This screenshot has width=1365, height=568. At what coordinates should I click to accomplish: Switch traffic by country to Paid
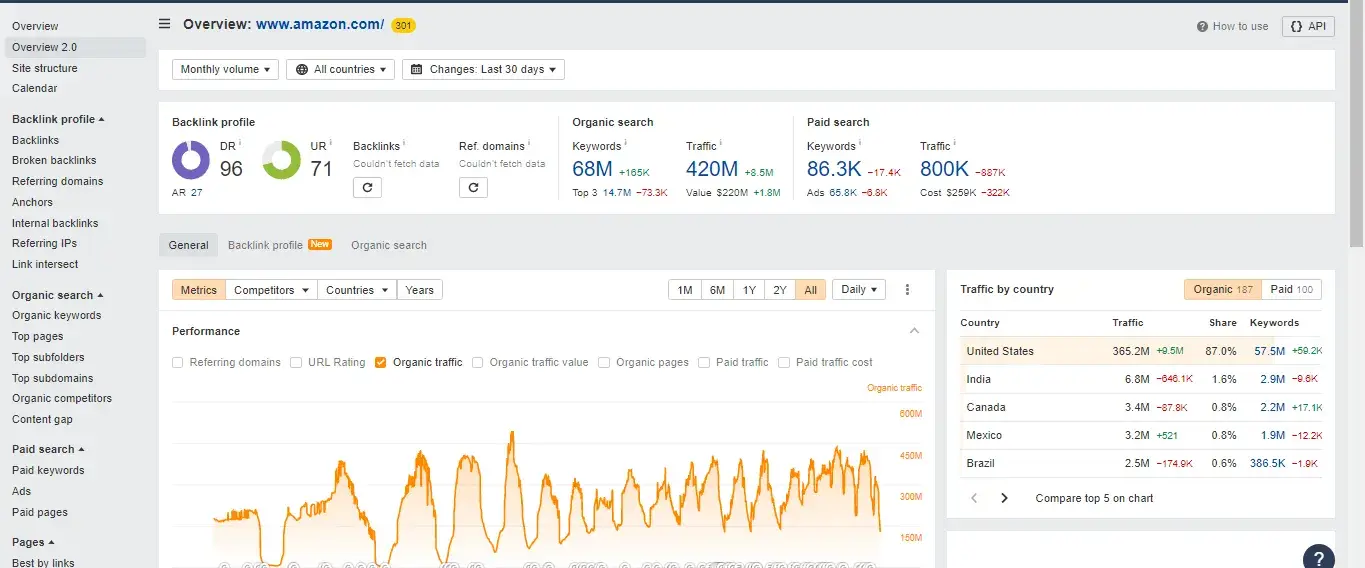(x=1292, y=289)
